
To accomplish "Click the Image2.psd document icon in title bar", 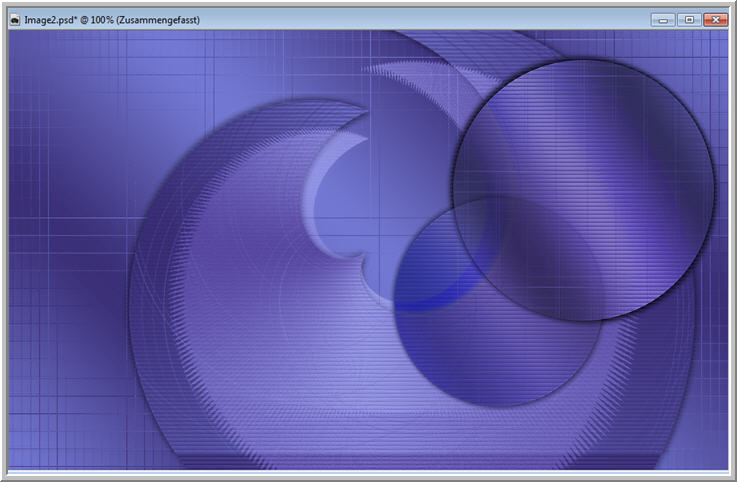I will coord(15,20).
